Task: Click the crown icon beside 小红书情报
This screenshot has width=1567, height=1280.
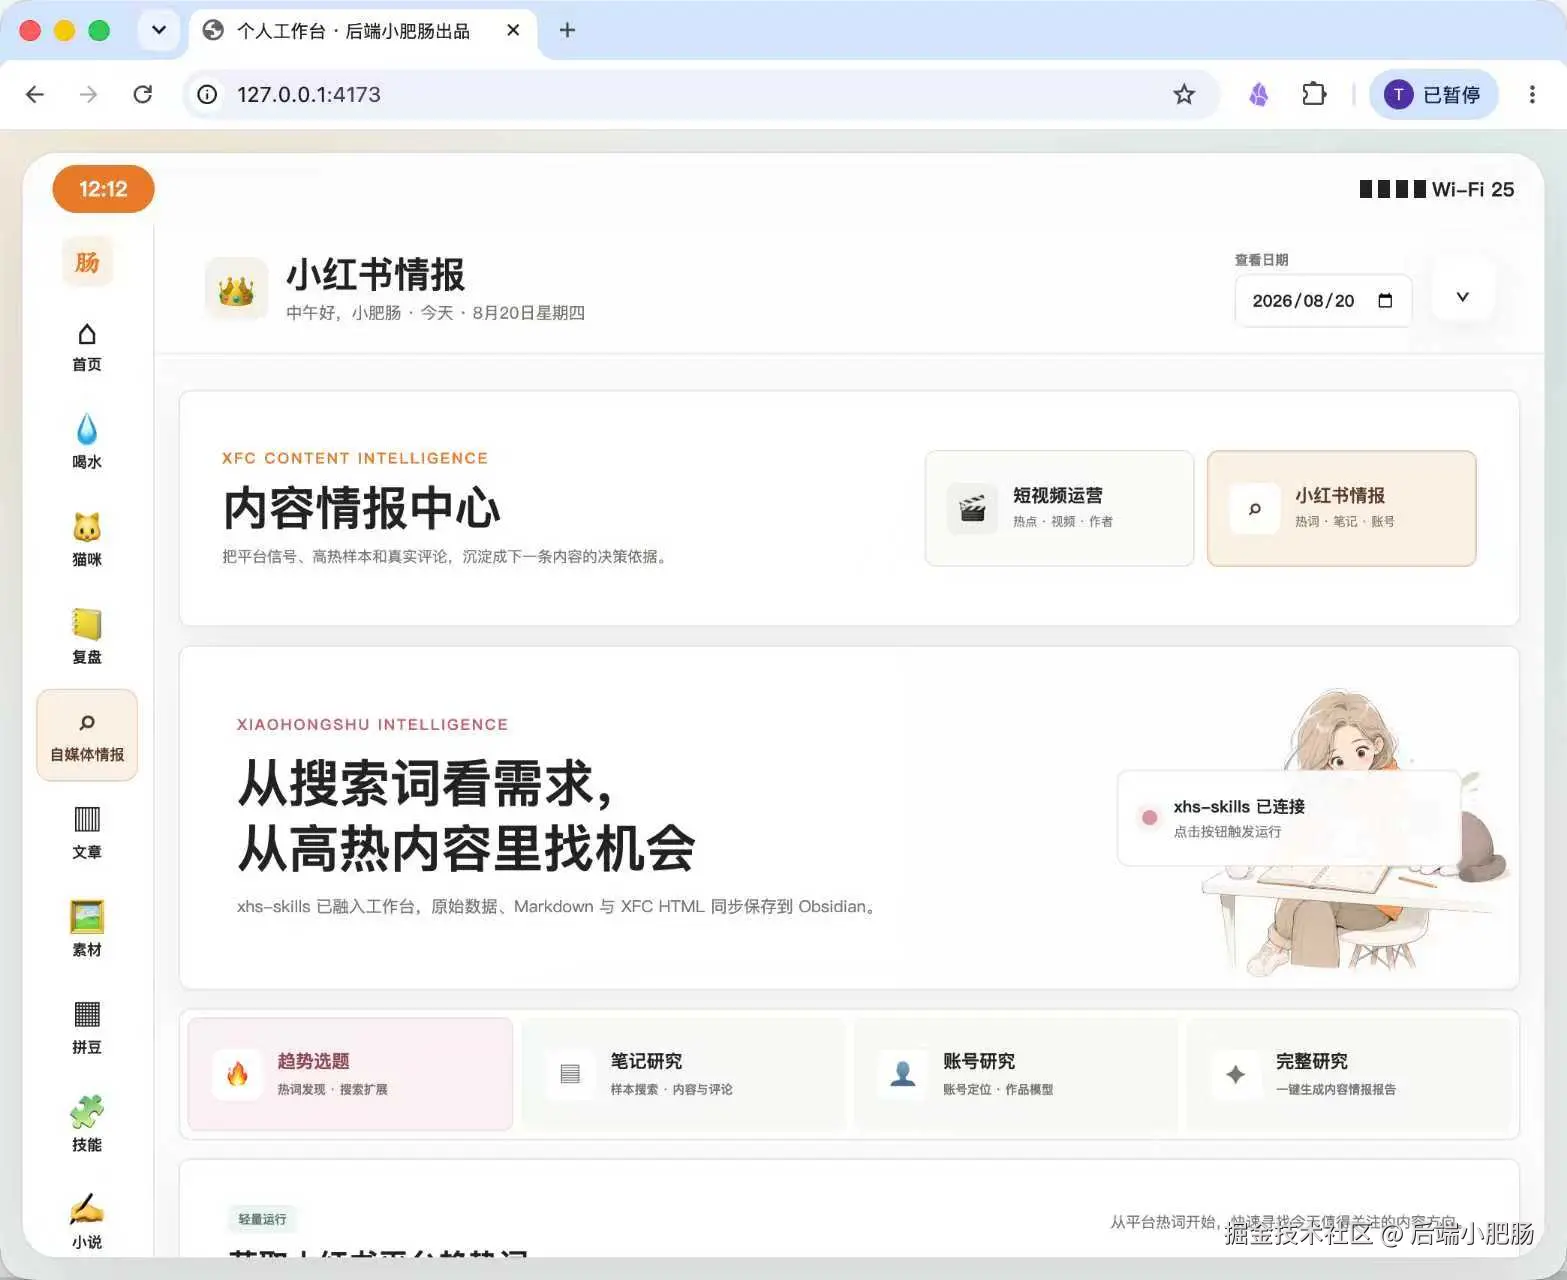Action: pyautogui.click(x=236, y=289)
